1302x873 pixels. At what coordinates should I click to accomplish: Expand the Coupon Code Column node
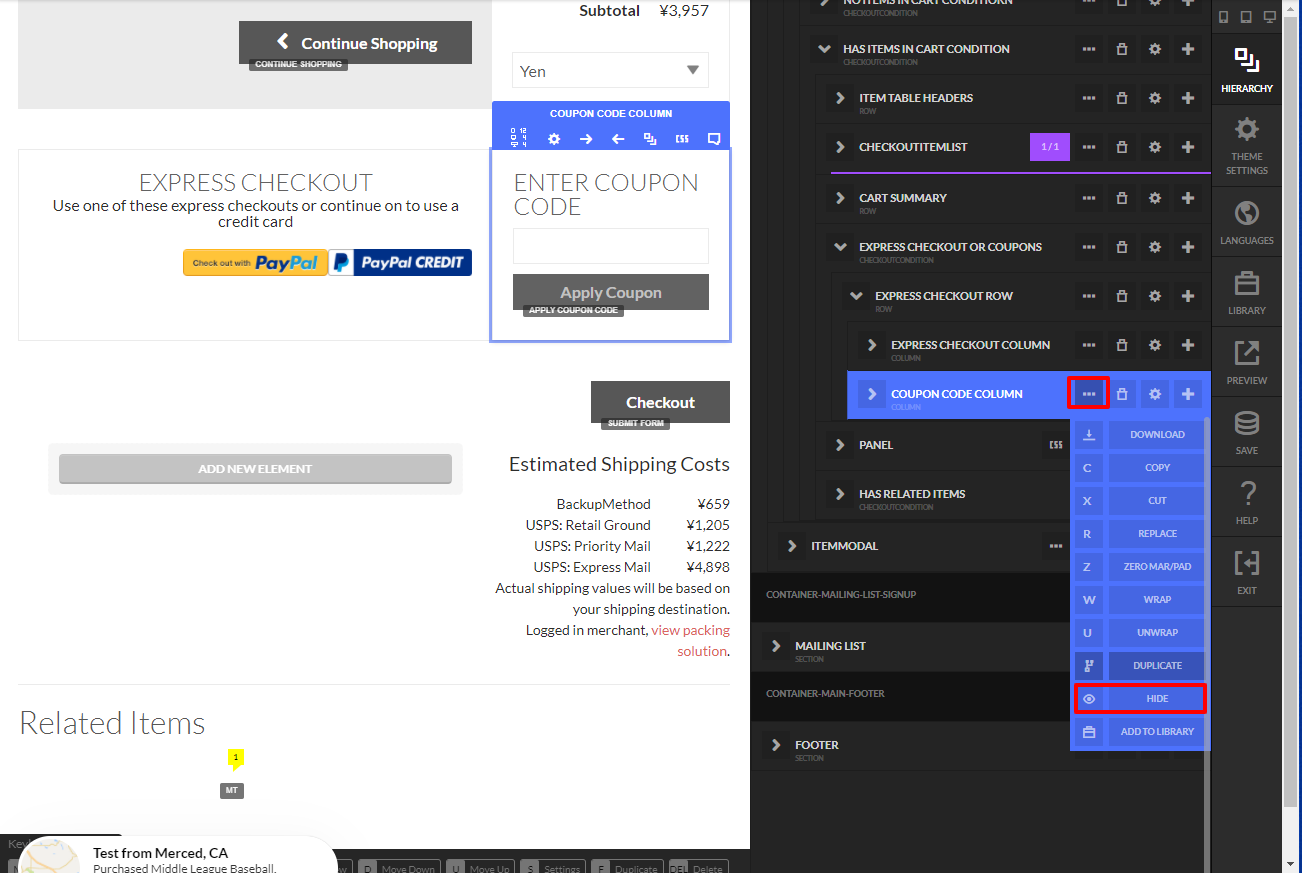tap(873, 394)
